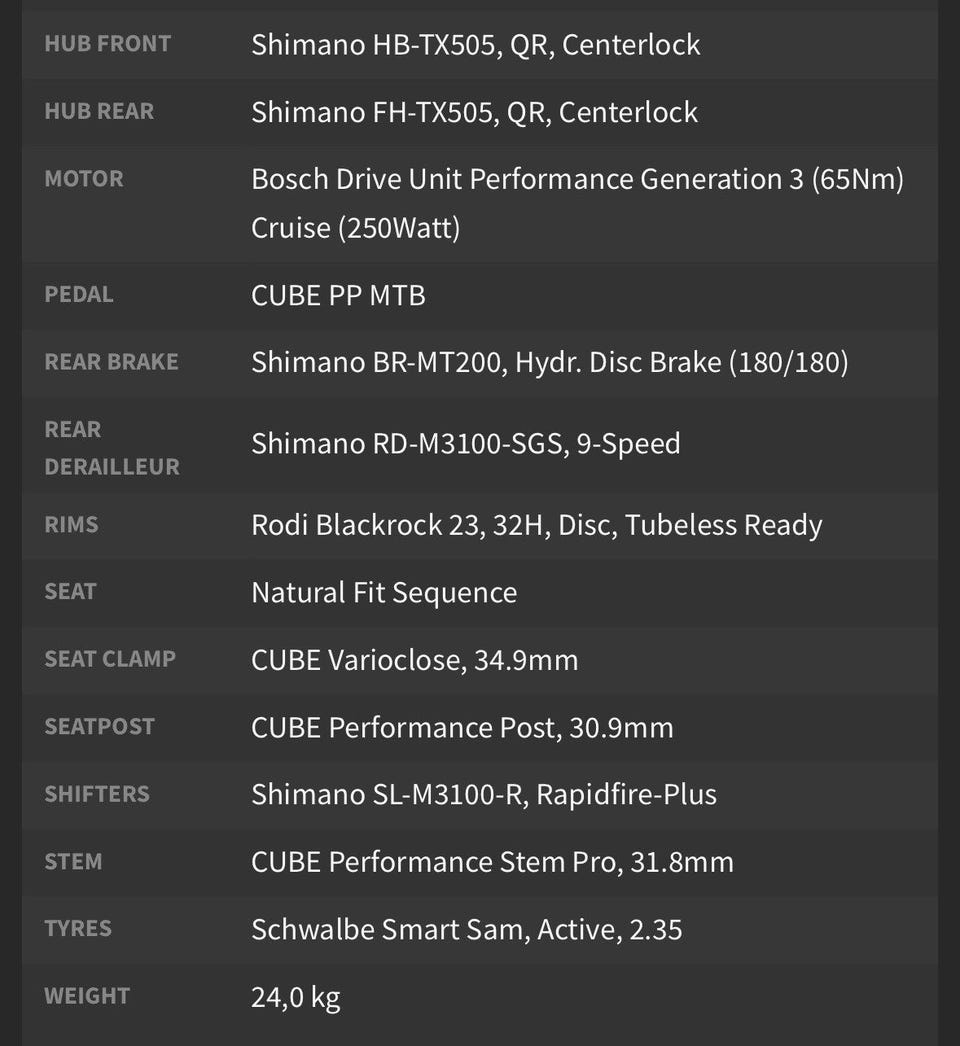The width and height of the screenshot is (960, 1046).
Task: Select the Shimano BR-MT200 brake text
Action: tap(550, 363)
